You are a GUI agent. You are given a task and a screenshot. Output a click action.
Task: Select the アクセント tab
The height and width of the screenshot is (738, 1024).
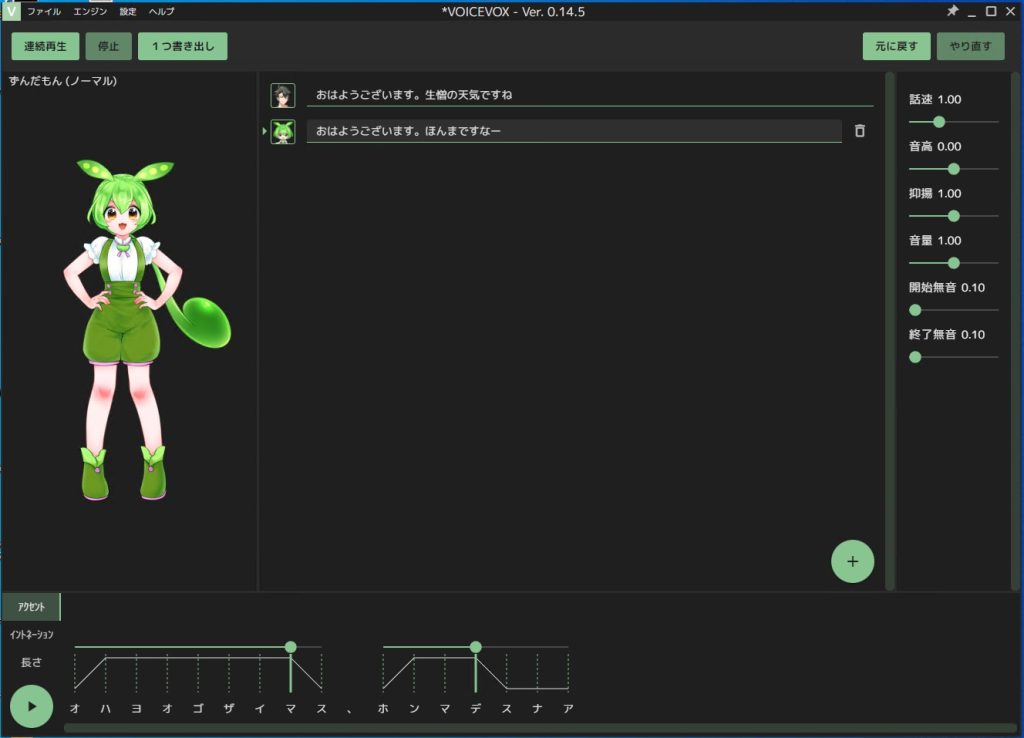(31, 607)
